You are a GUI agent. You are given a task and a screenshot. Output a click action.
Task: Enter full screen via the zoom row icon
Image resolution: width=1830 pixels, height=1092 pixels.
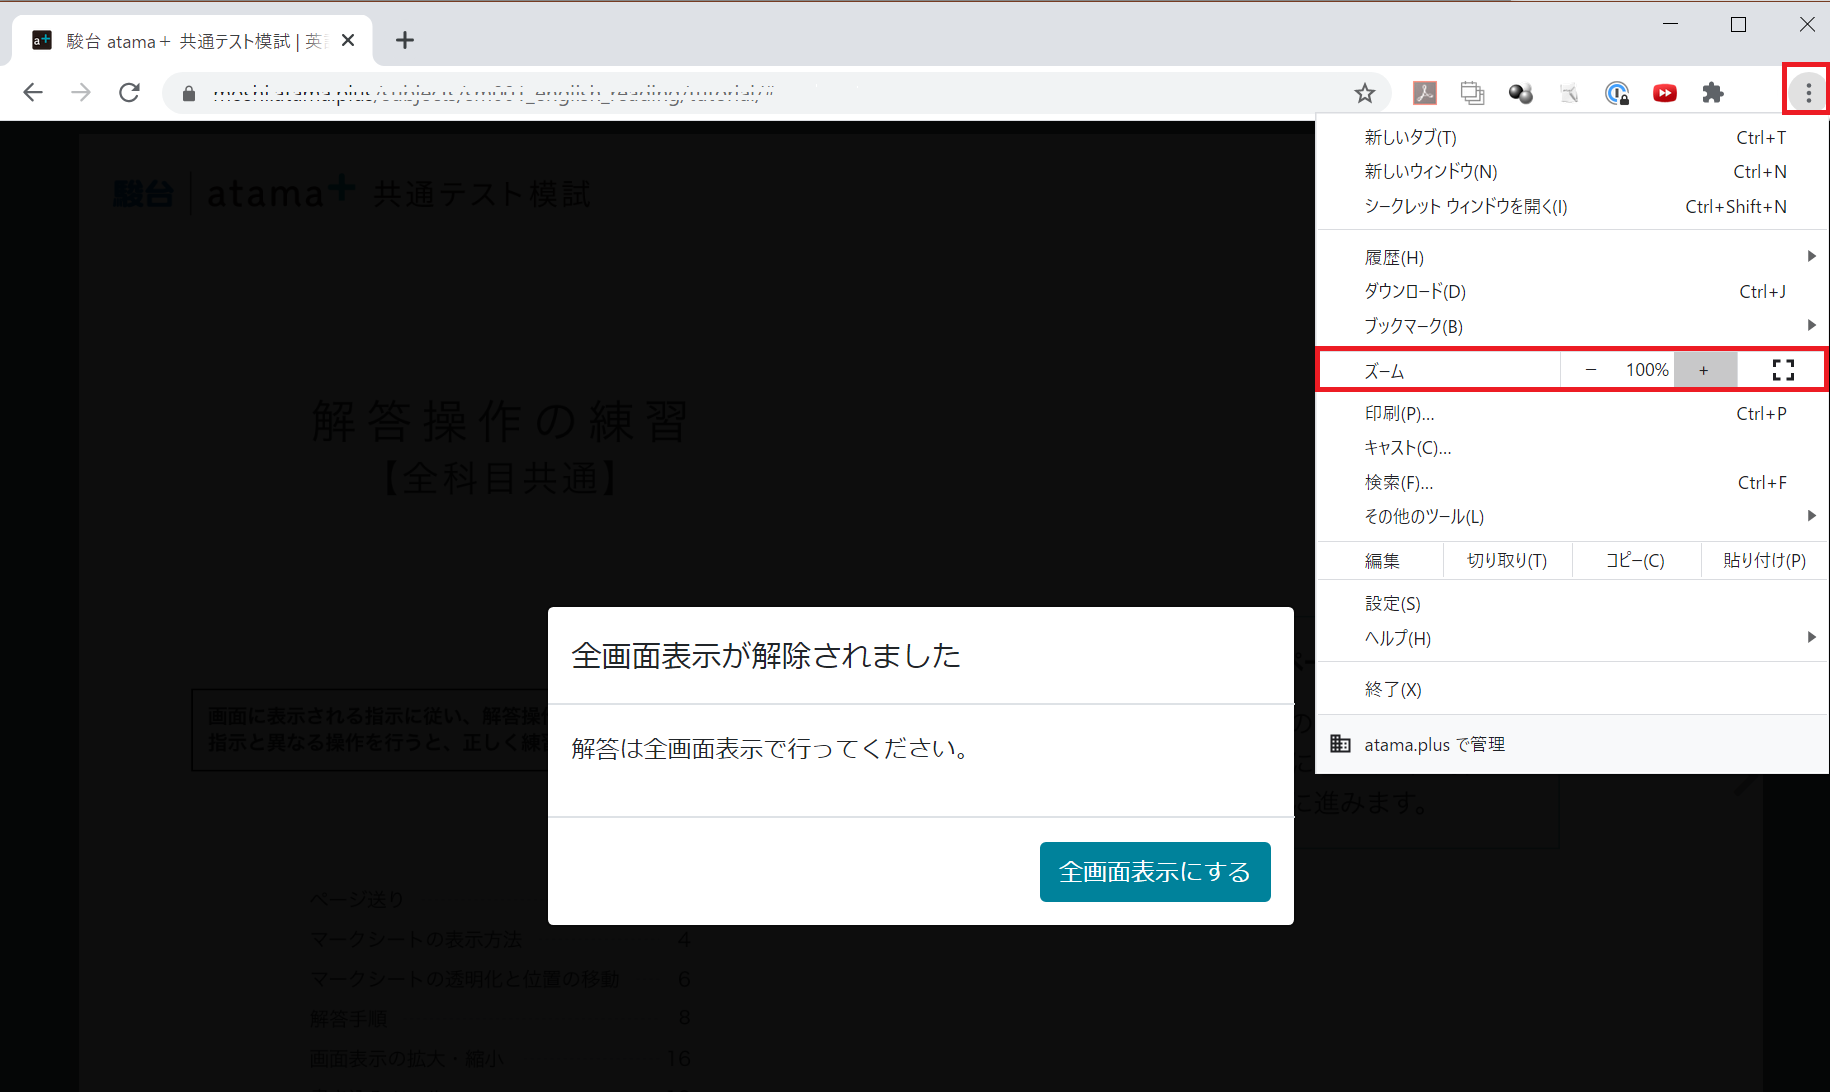(1783, 370)
